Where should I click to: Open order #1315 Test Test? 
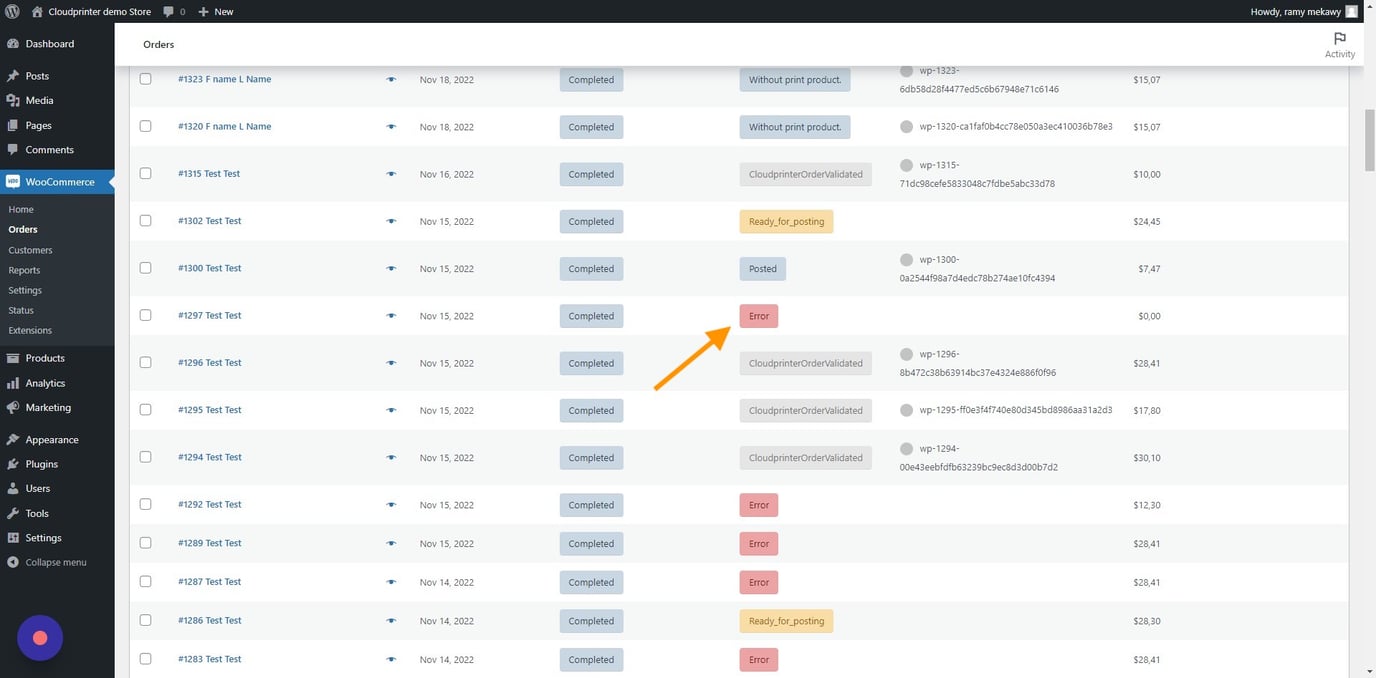[x=208, y=173]
